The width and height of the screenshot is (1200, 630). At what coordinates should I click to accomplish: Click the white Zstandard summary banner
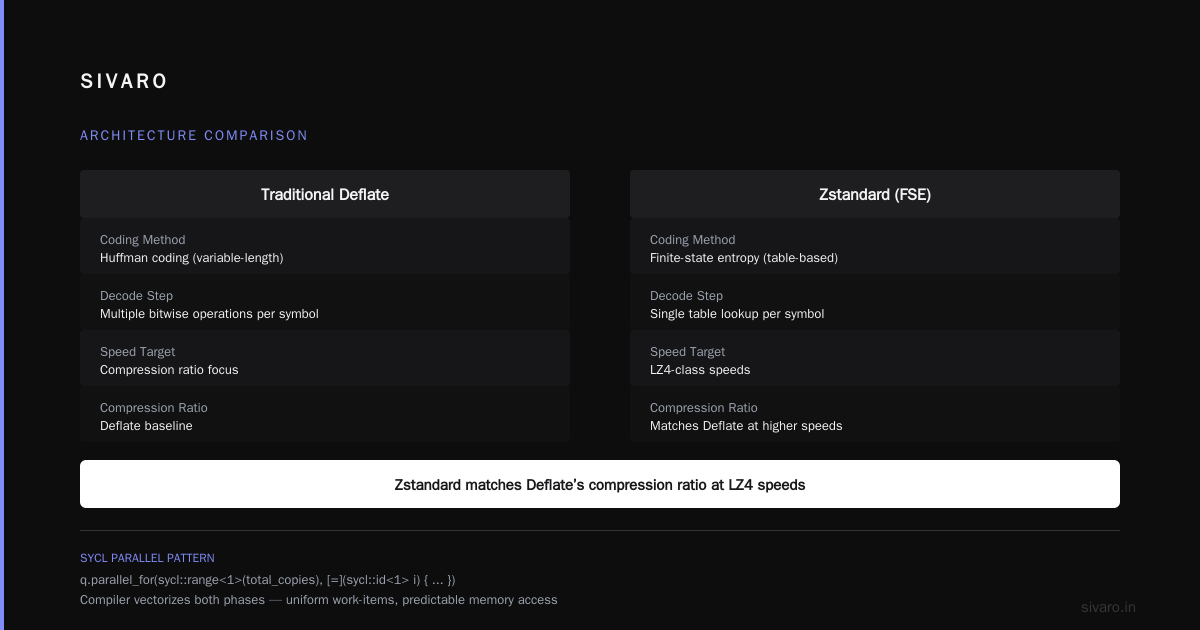(x=600, y=484)
